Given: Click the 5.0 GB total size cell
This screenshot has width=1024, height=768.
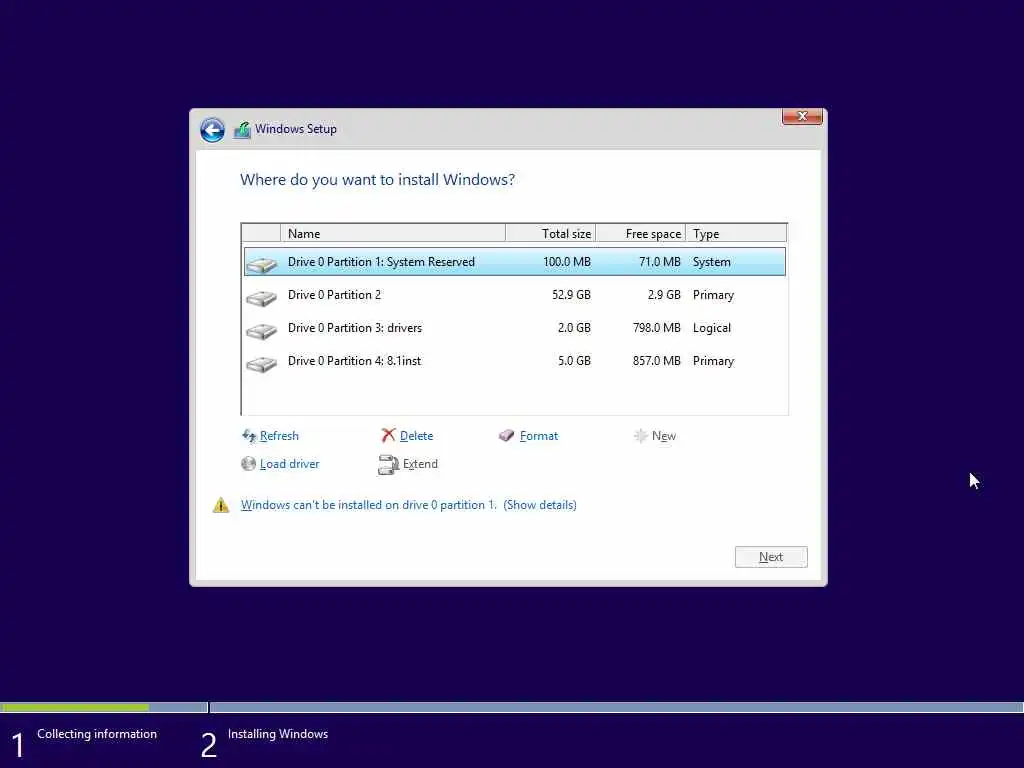Looking at the screenshot, I should point(574,361).
